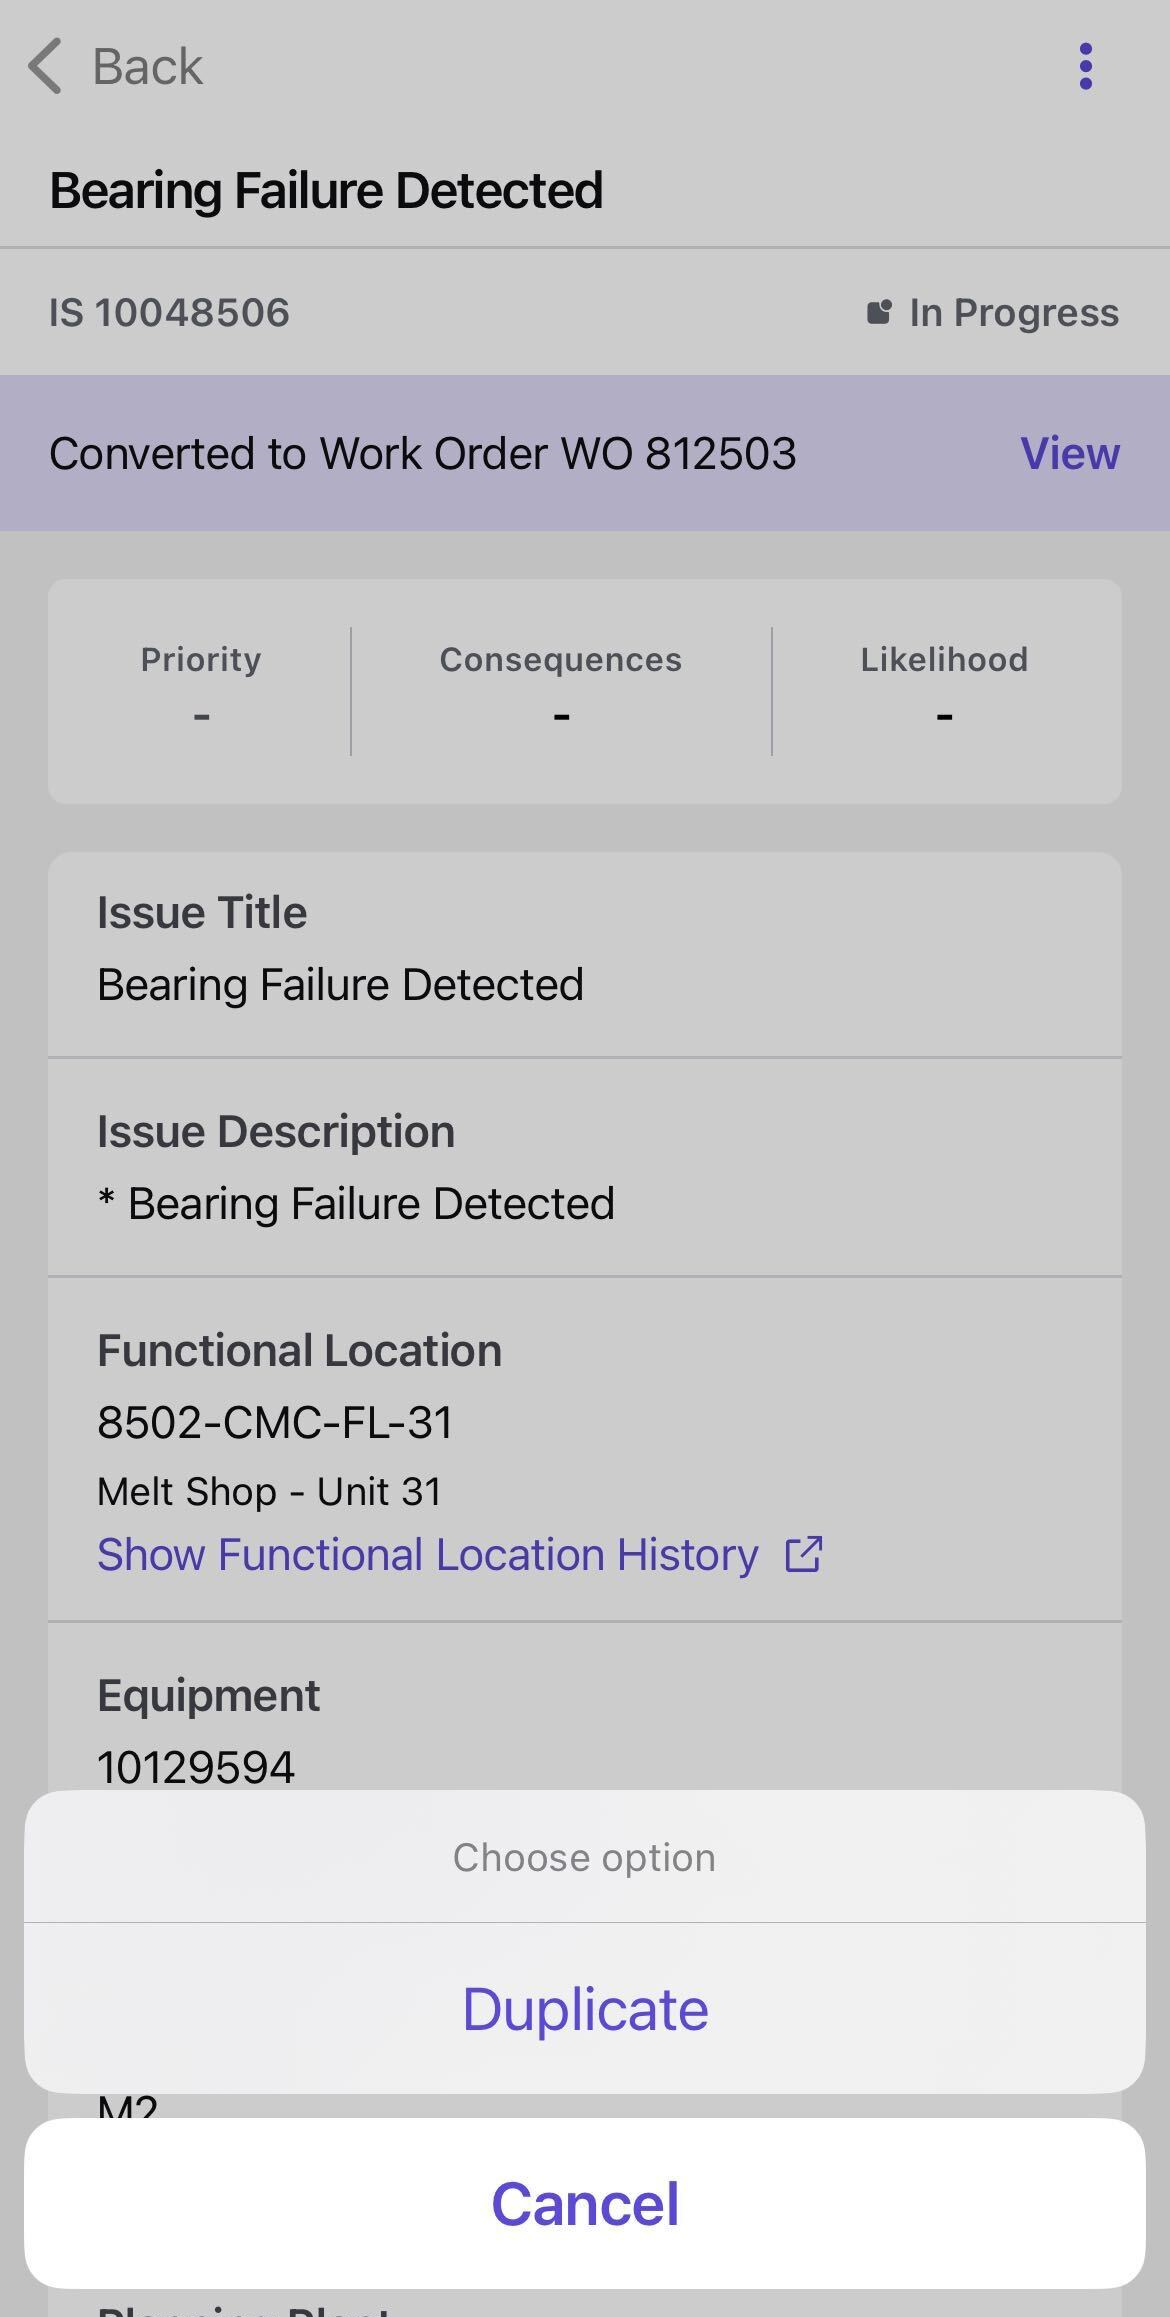Tap View to open the work order

pyautogui.click(x=1069, y=453)
